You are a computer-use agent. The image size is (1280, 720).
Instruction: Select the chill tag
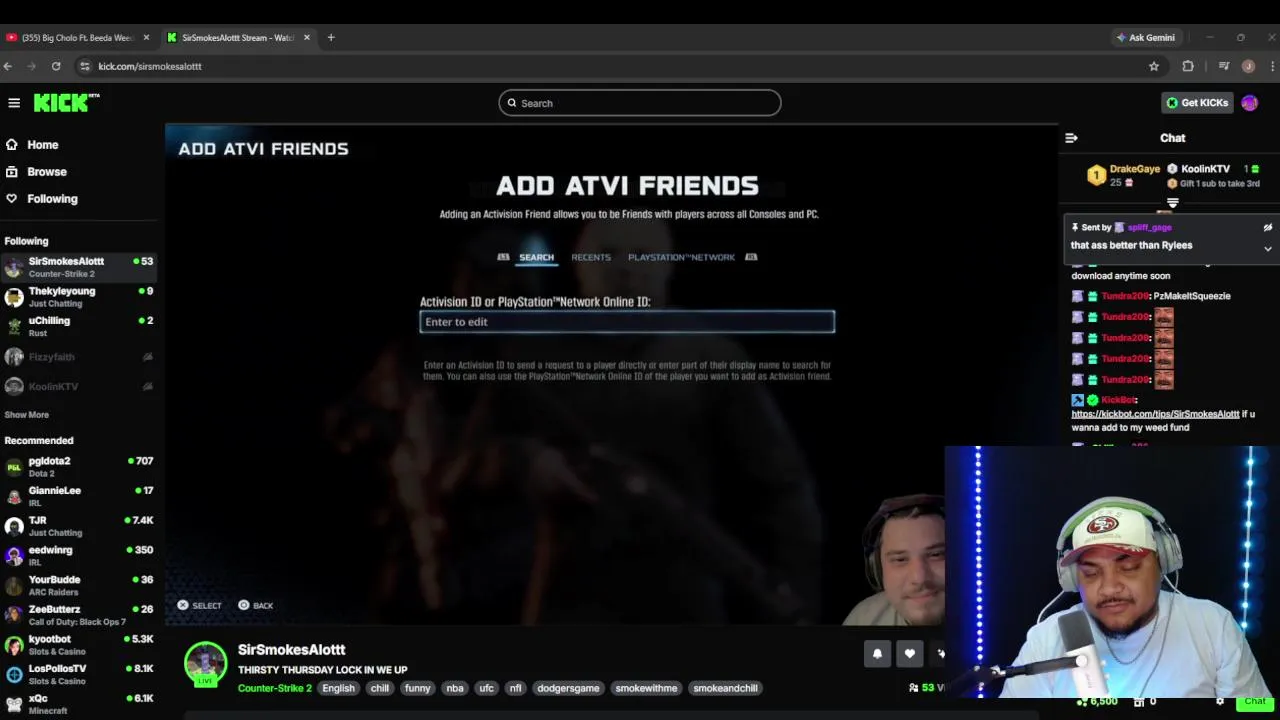pyautogui.click(x=380, y=688)
